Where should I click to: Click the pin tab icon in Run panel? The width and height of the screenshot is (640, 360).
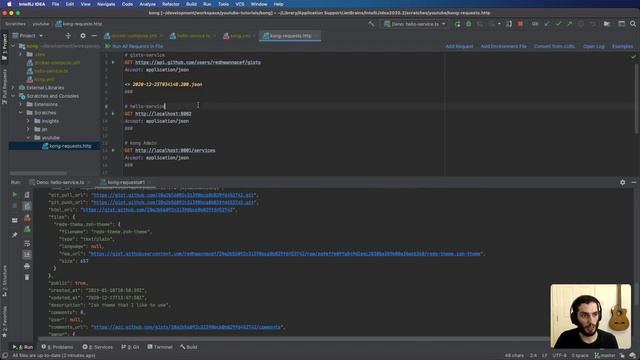coord(15,235)
